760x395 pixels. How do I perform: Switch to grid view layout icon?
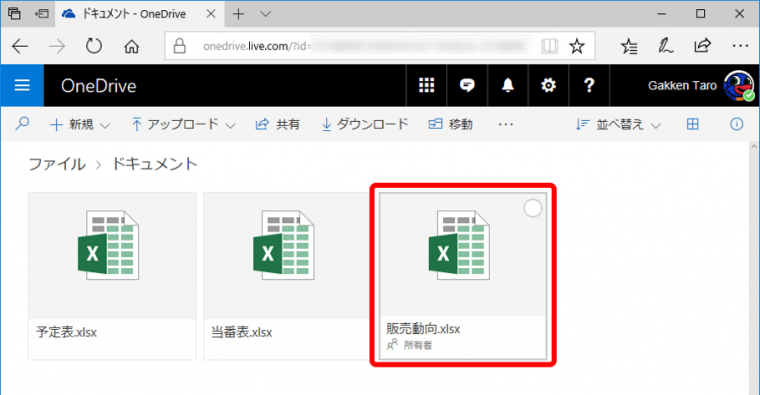point(693,124)
